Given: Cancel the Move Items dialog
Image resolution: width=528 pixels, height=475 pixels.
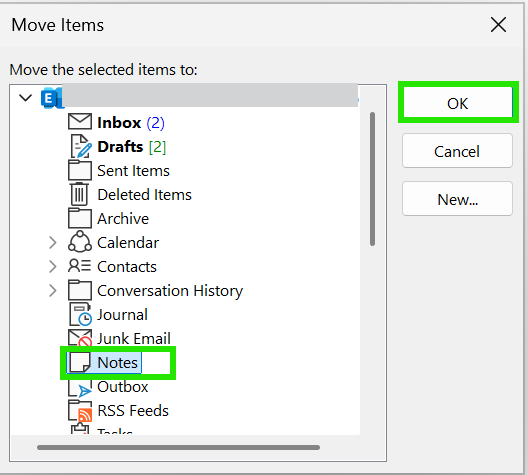Looking at the screenshot, I should [457, 151].
